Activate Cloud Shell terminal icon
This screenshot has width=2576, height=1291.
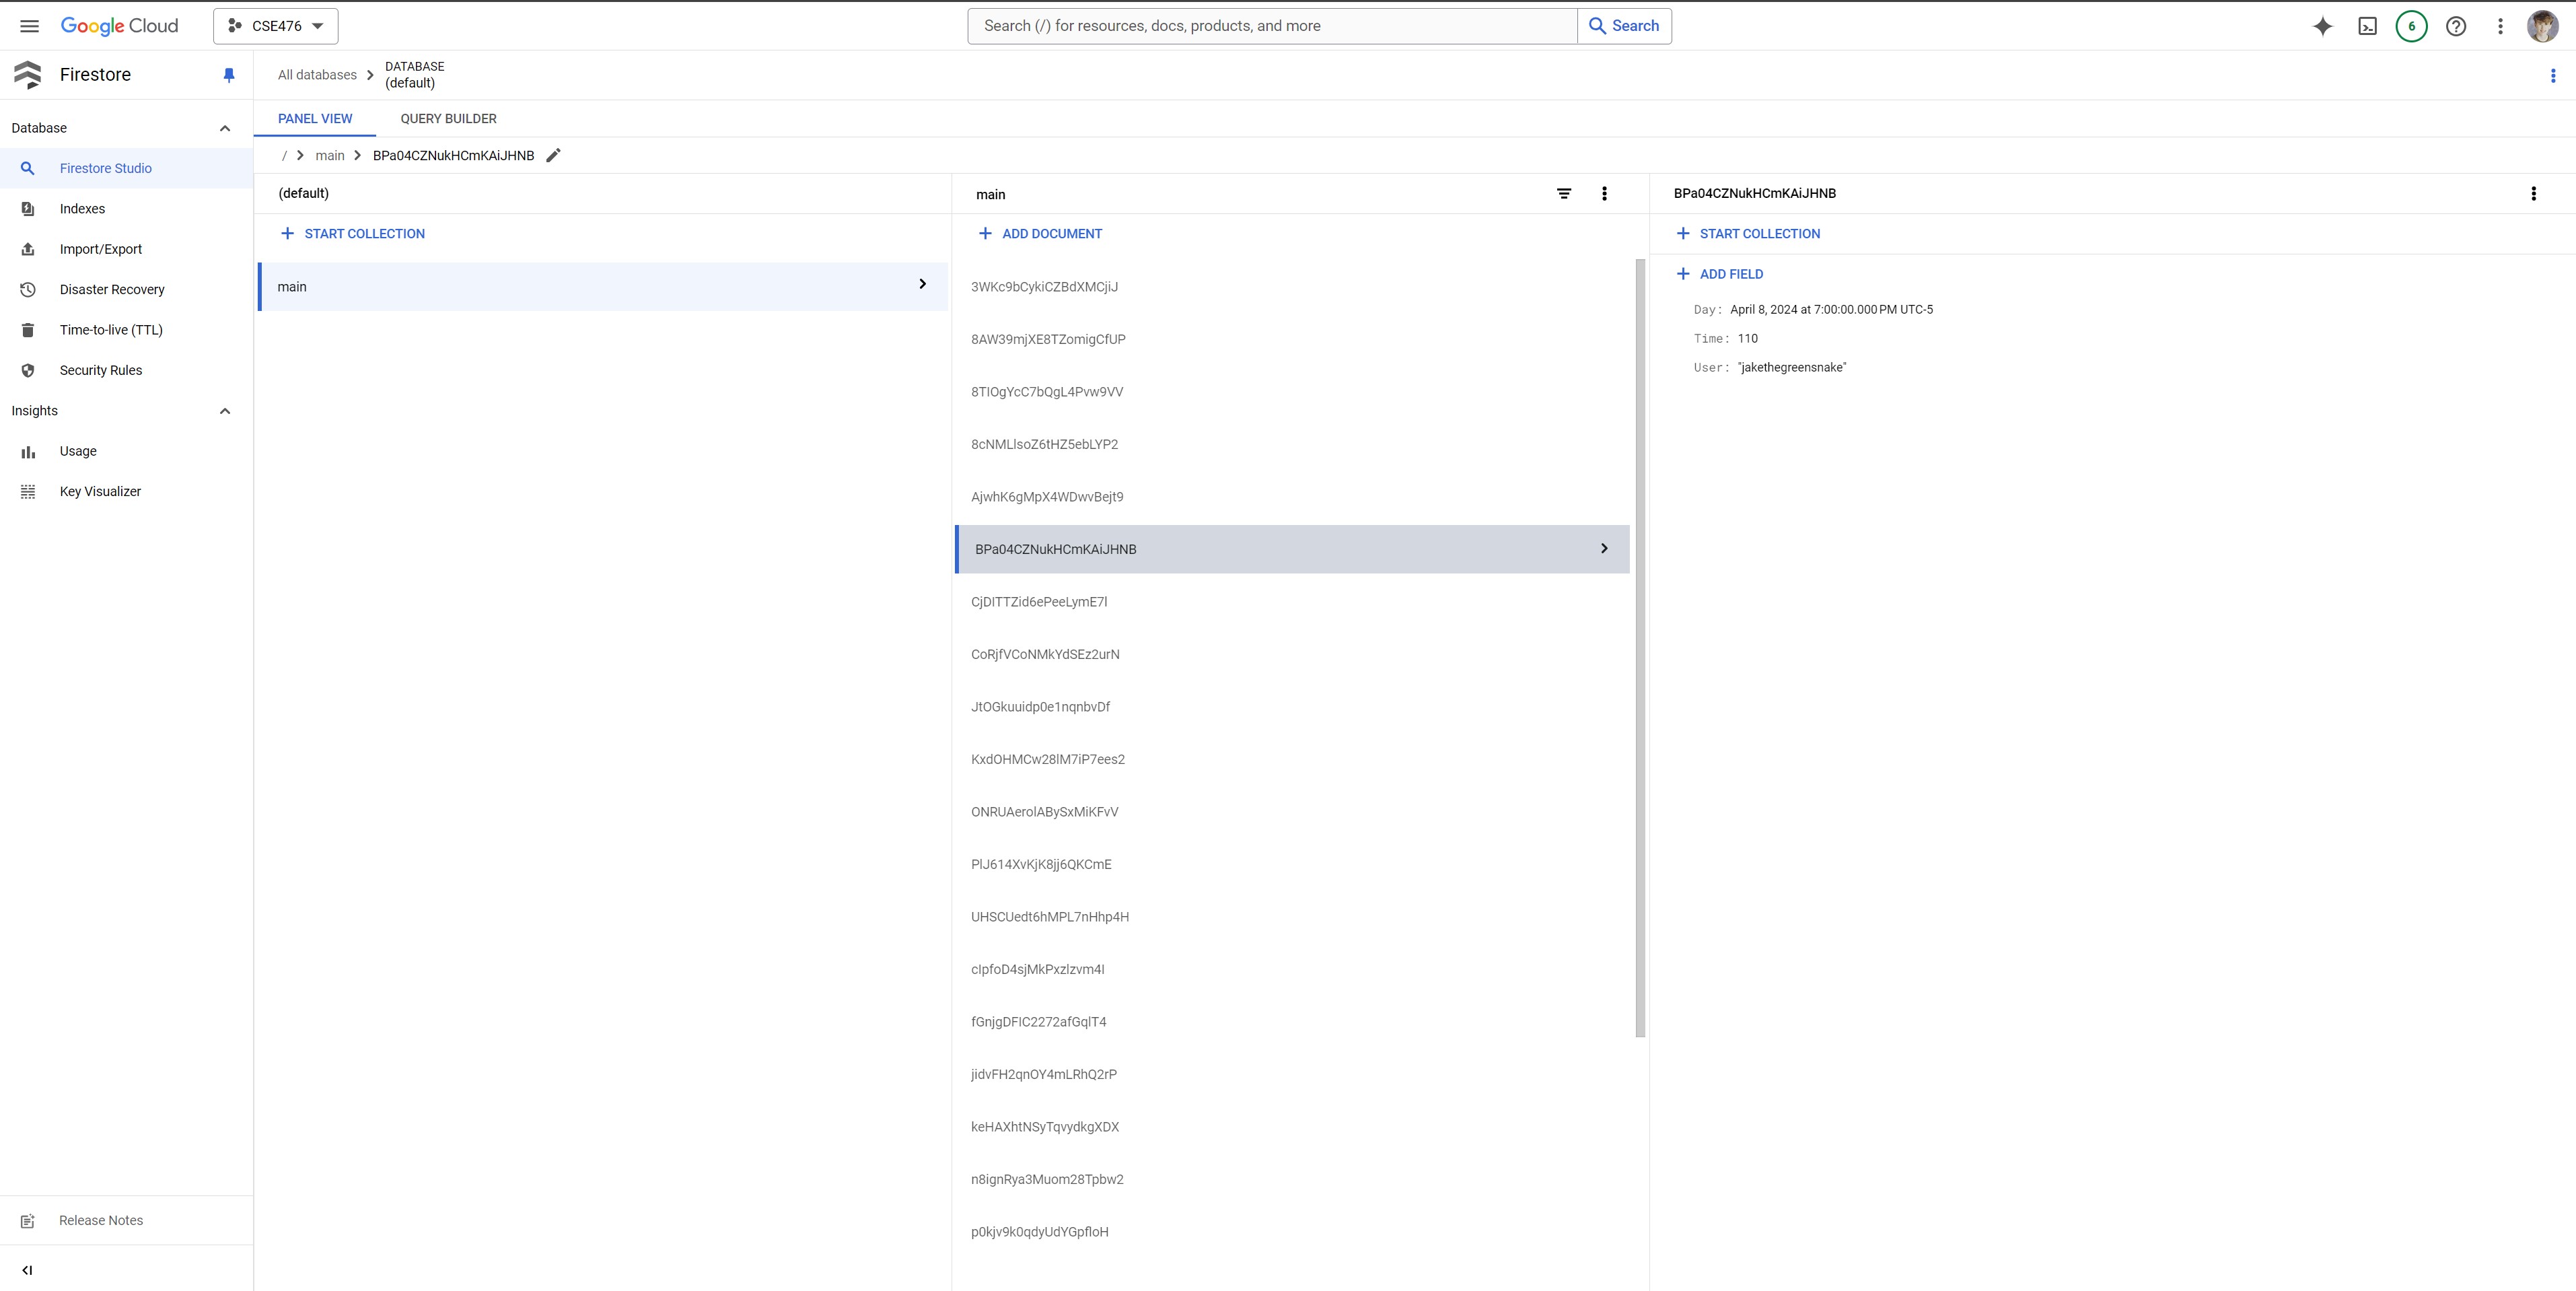[x=2367, y=27]
